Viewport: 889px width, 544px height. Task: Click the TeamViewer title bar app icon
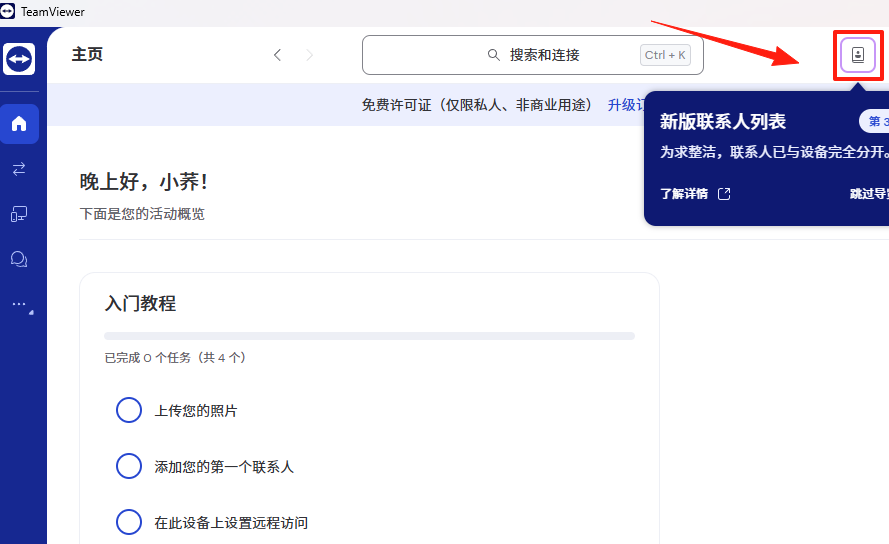(7, 11)
